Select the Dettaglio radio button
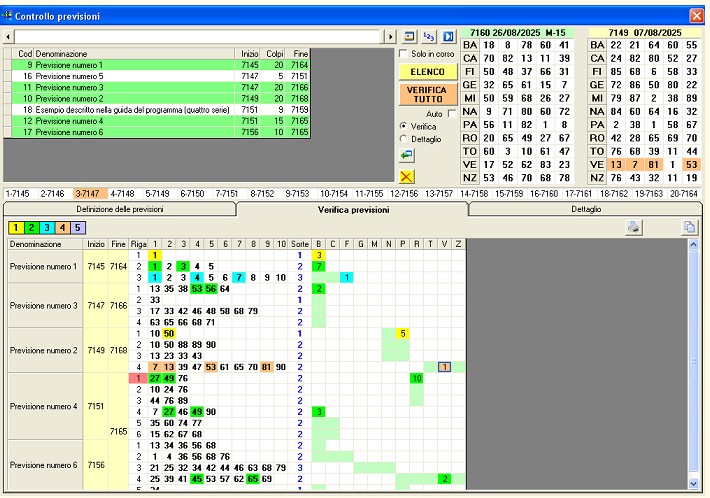710x498 pixels. click(x=403, y=139)
